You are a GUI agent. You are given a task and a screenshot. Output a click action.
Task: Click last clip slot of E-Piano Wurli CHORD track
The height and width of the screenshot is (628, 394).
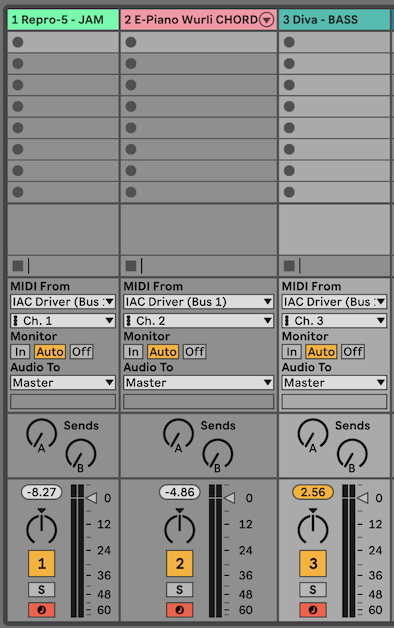(x=199, y=192)
